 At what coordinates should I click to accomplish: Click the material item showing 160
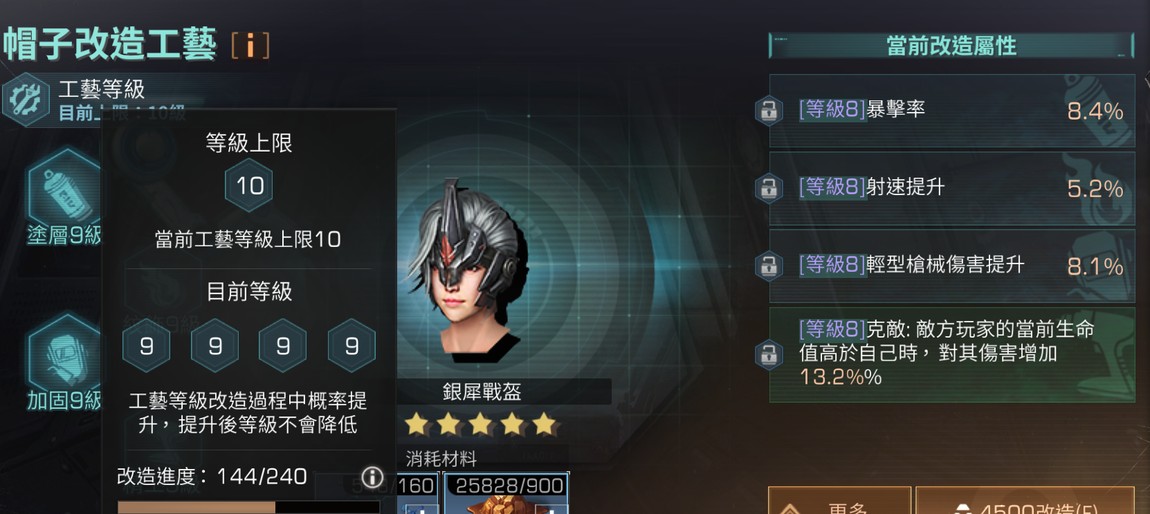pos(418,493)
